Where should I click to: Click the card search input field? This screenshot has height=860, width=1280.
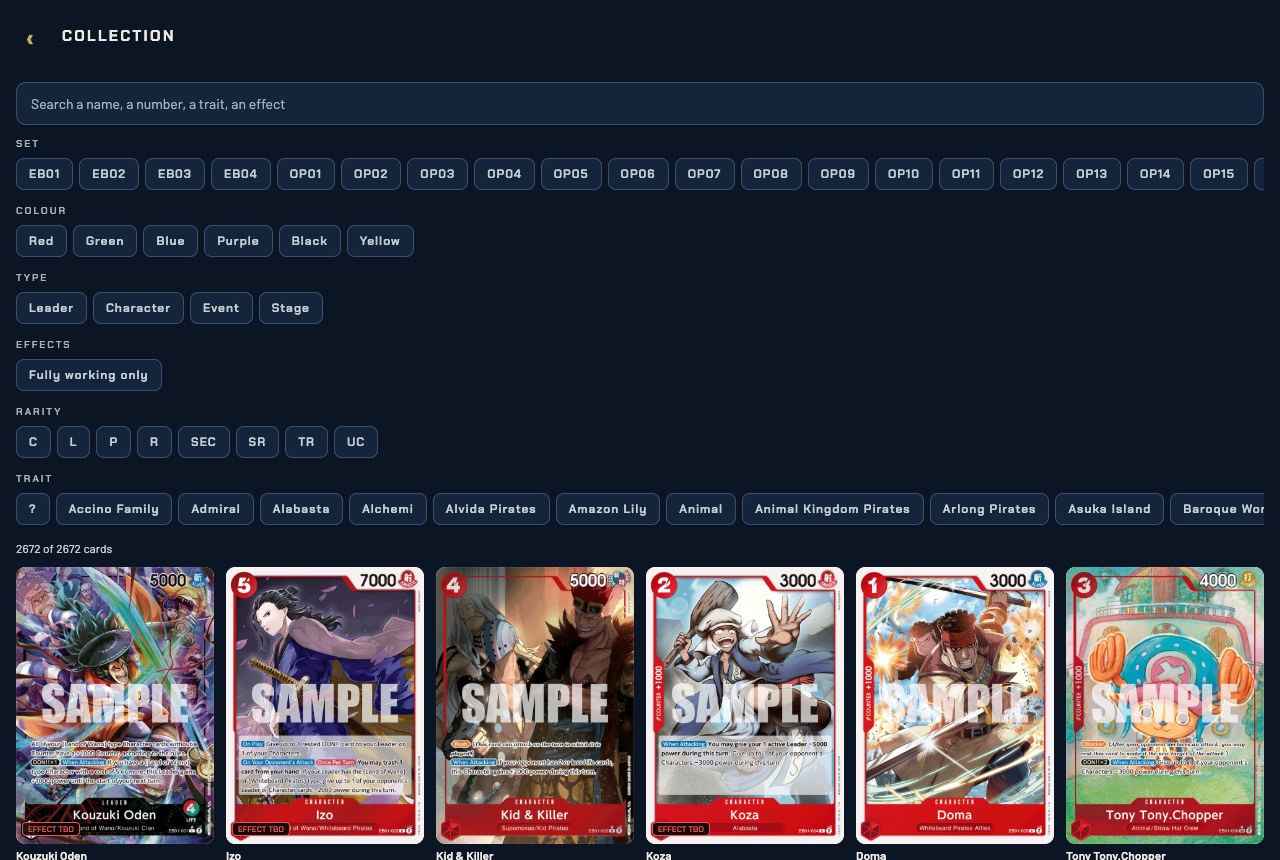click(x=640, y=104)
